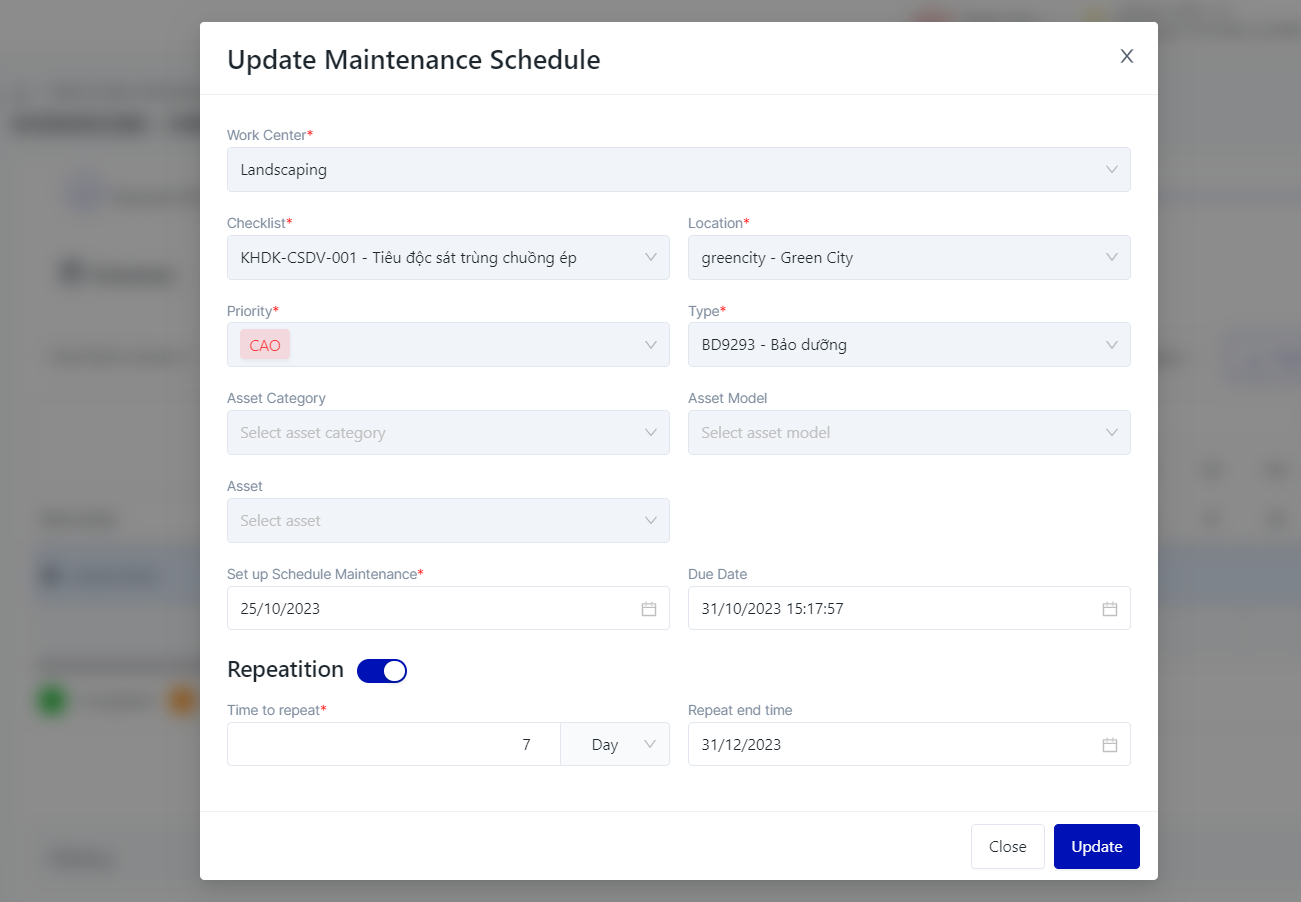The image size is (1301, 902).
Task: Open the Location dropdown showing Green City
Action: pos(1111,258)
